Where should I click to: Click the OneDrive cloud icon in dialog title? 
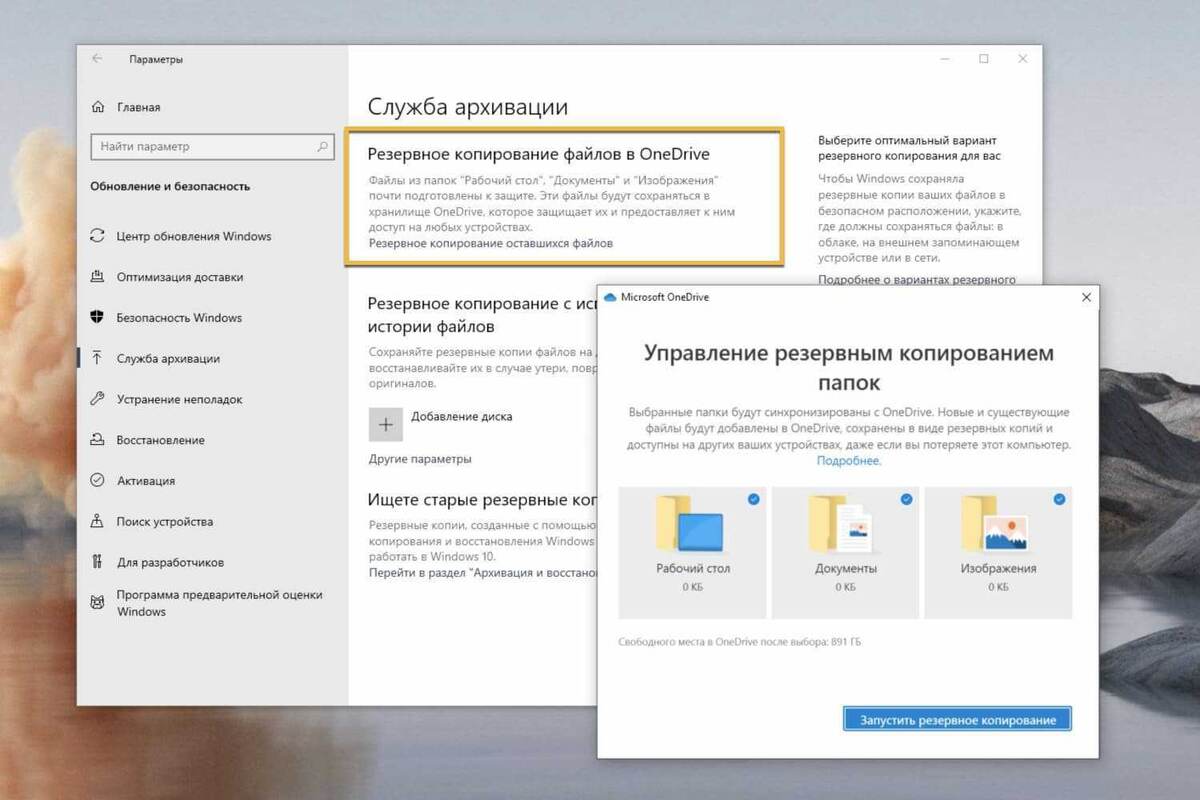pyautogui.click(x=610, y=297)
